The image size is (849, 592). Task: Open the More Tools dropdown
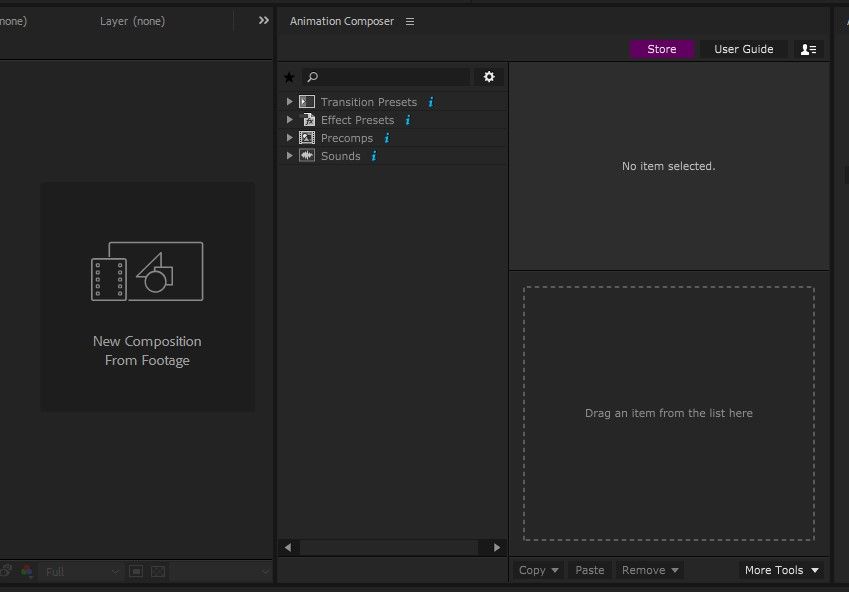pos(781,570)
